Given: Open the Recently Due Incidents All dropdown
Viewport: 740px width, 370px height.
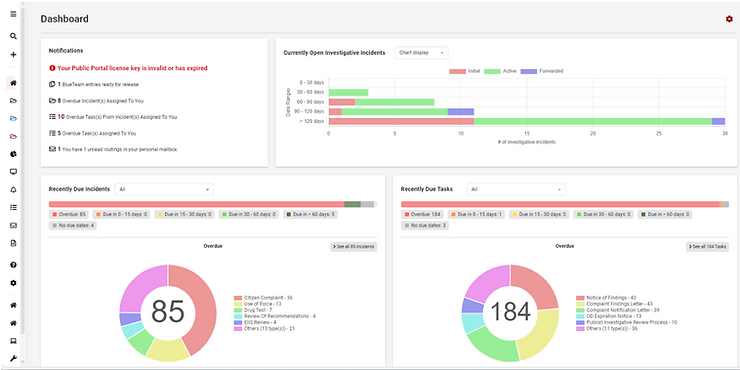Looking at the screenshot, I should click(x=164, y=189).
